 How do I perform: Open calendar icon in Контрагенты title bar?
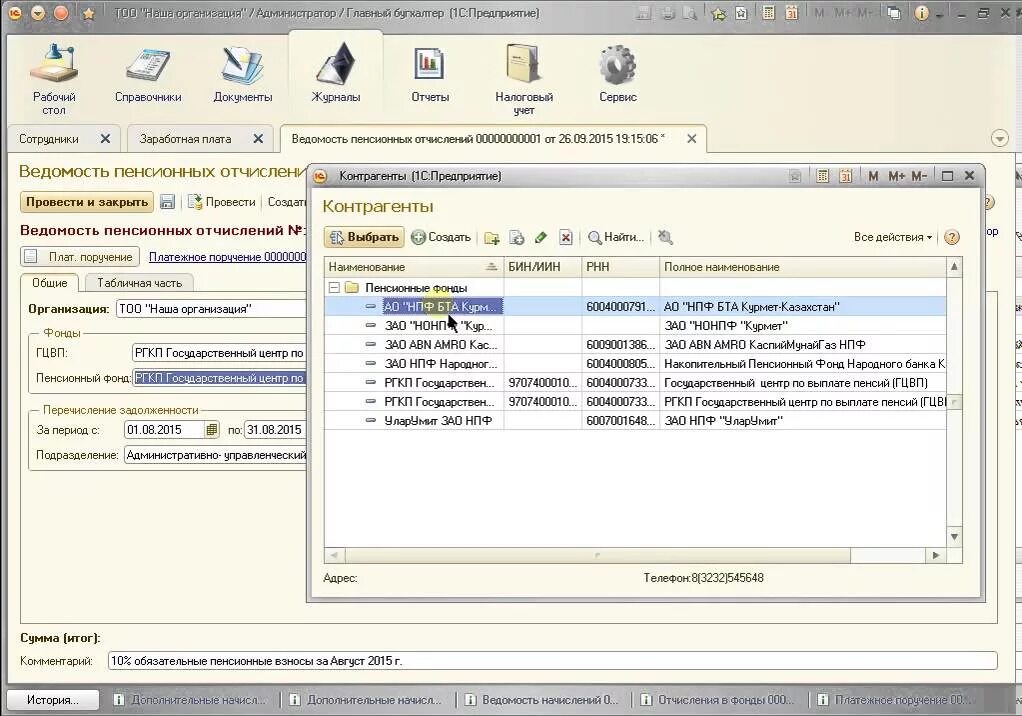tap(845, 176)
